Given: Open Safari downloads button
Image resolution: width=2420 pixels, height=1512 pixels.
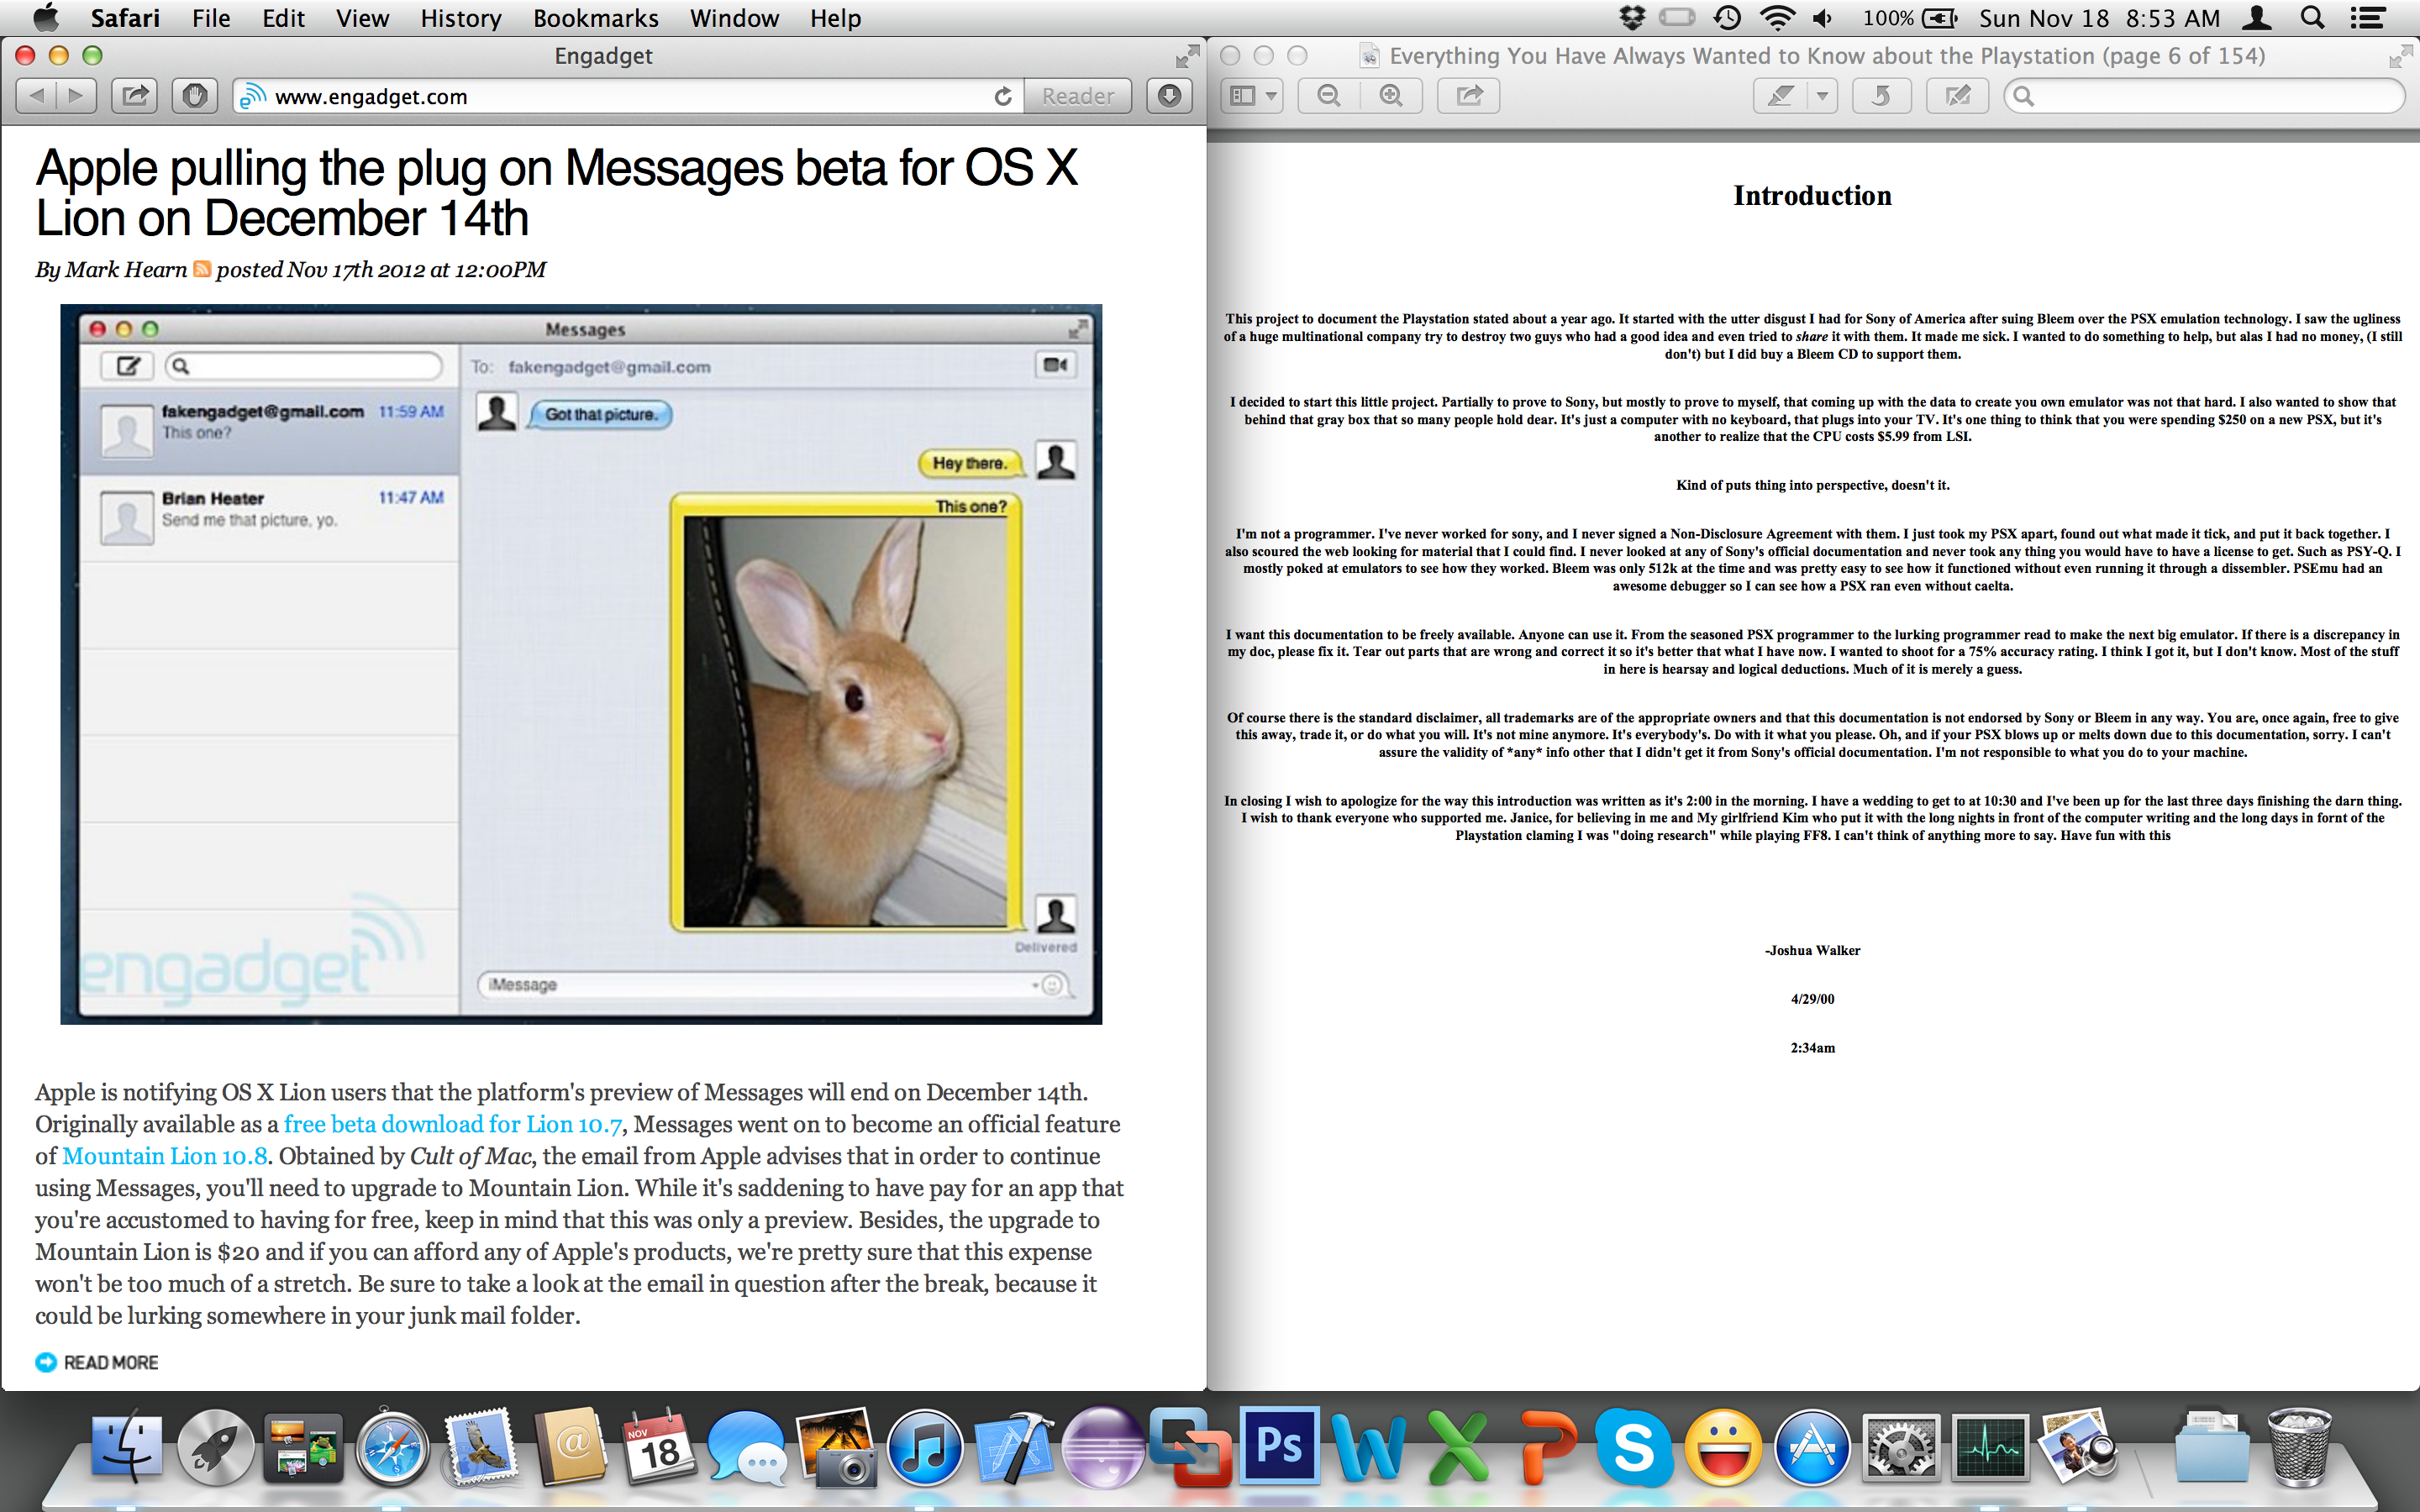Looking at the screenshot, I should pyautogui.click(x=1169, y=96).
